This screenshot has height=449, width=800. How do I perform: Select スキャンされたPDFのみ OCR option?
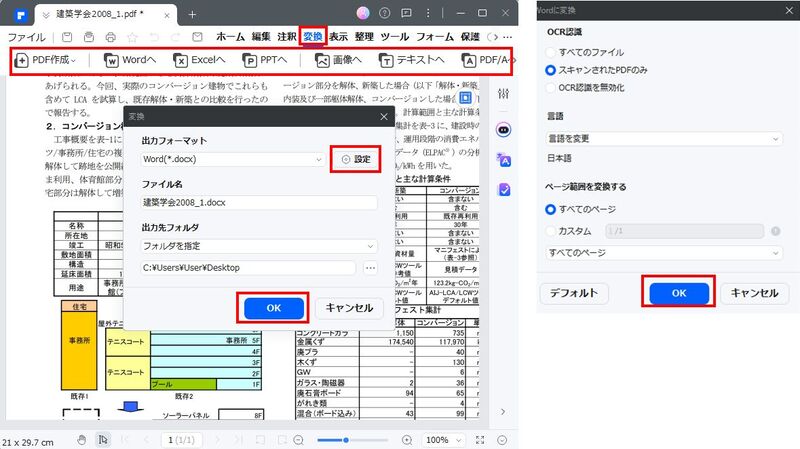pos(551,70)
